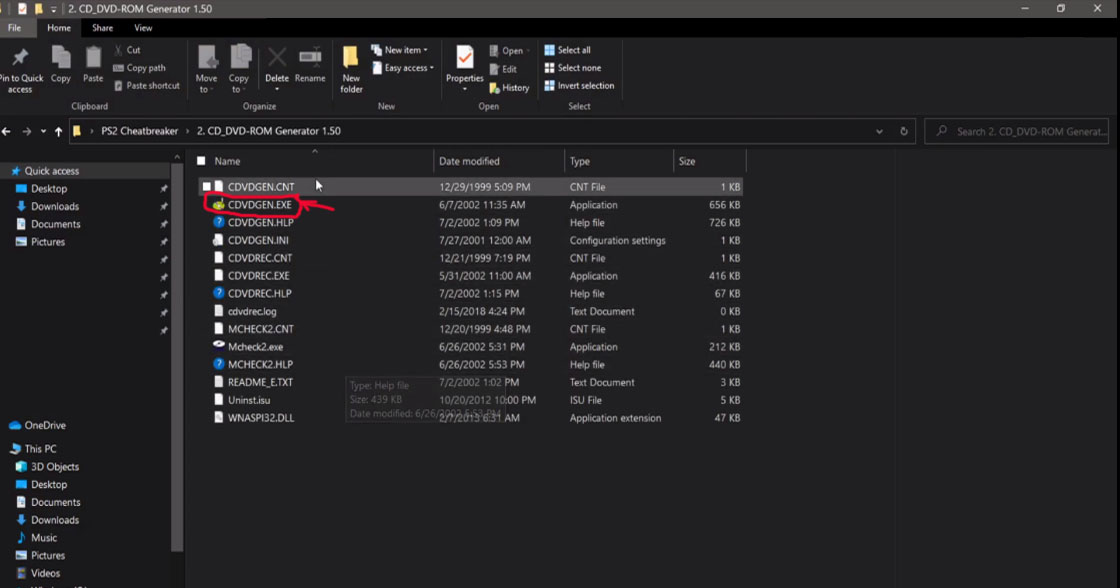1120x588 pixels.
Task: Toggle the select-all checkbox in header
Action: [x=201, y=161]
